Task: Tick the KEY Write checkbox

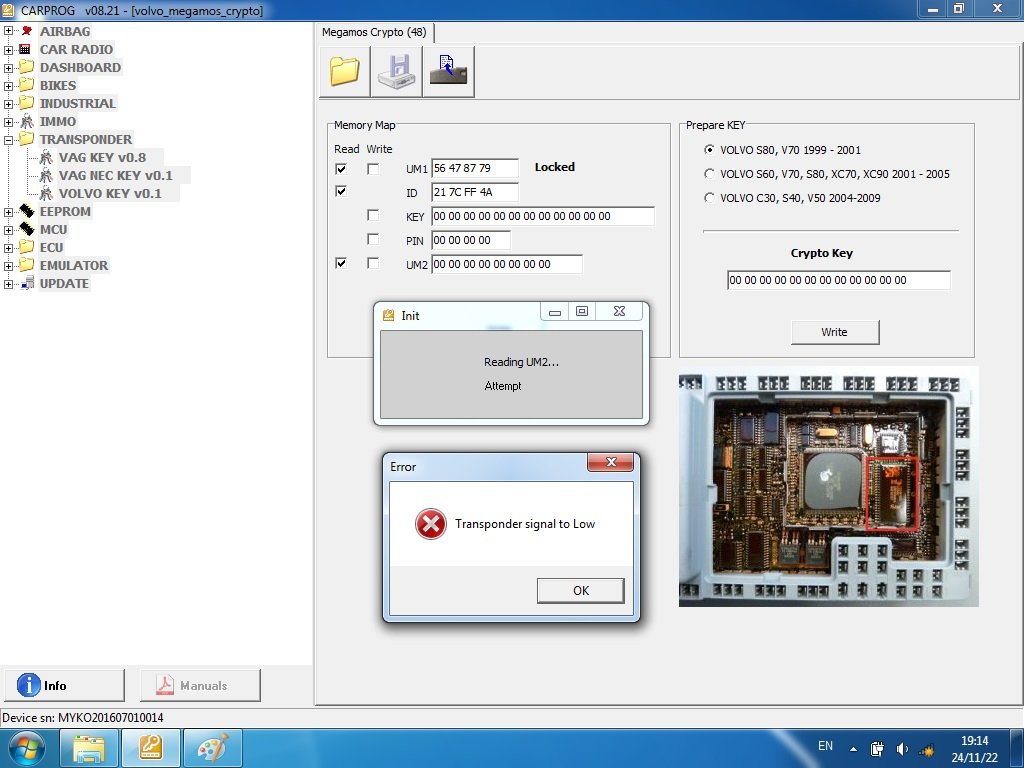Action: pos(373,215)
